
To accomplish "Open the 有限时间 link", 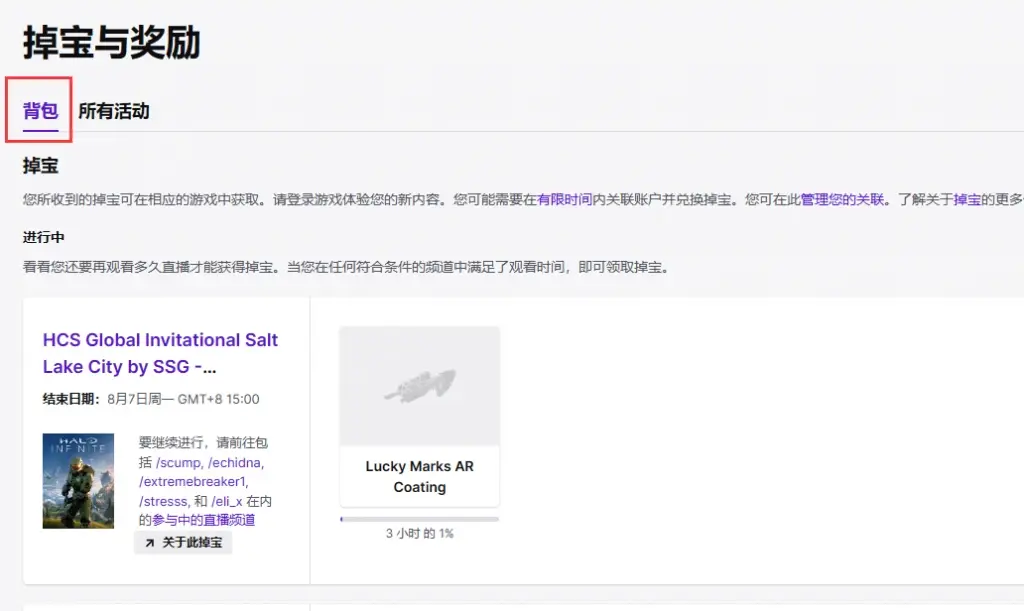I will pos(565,199).
